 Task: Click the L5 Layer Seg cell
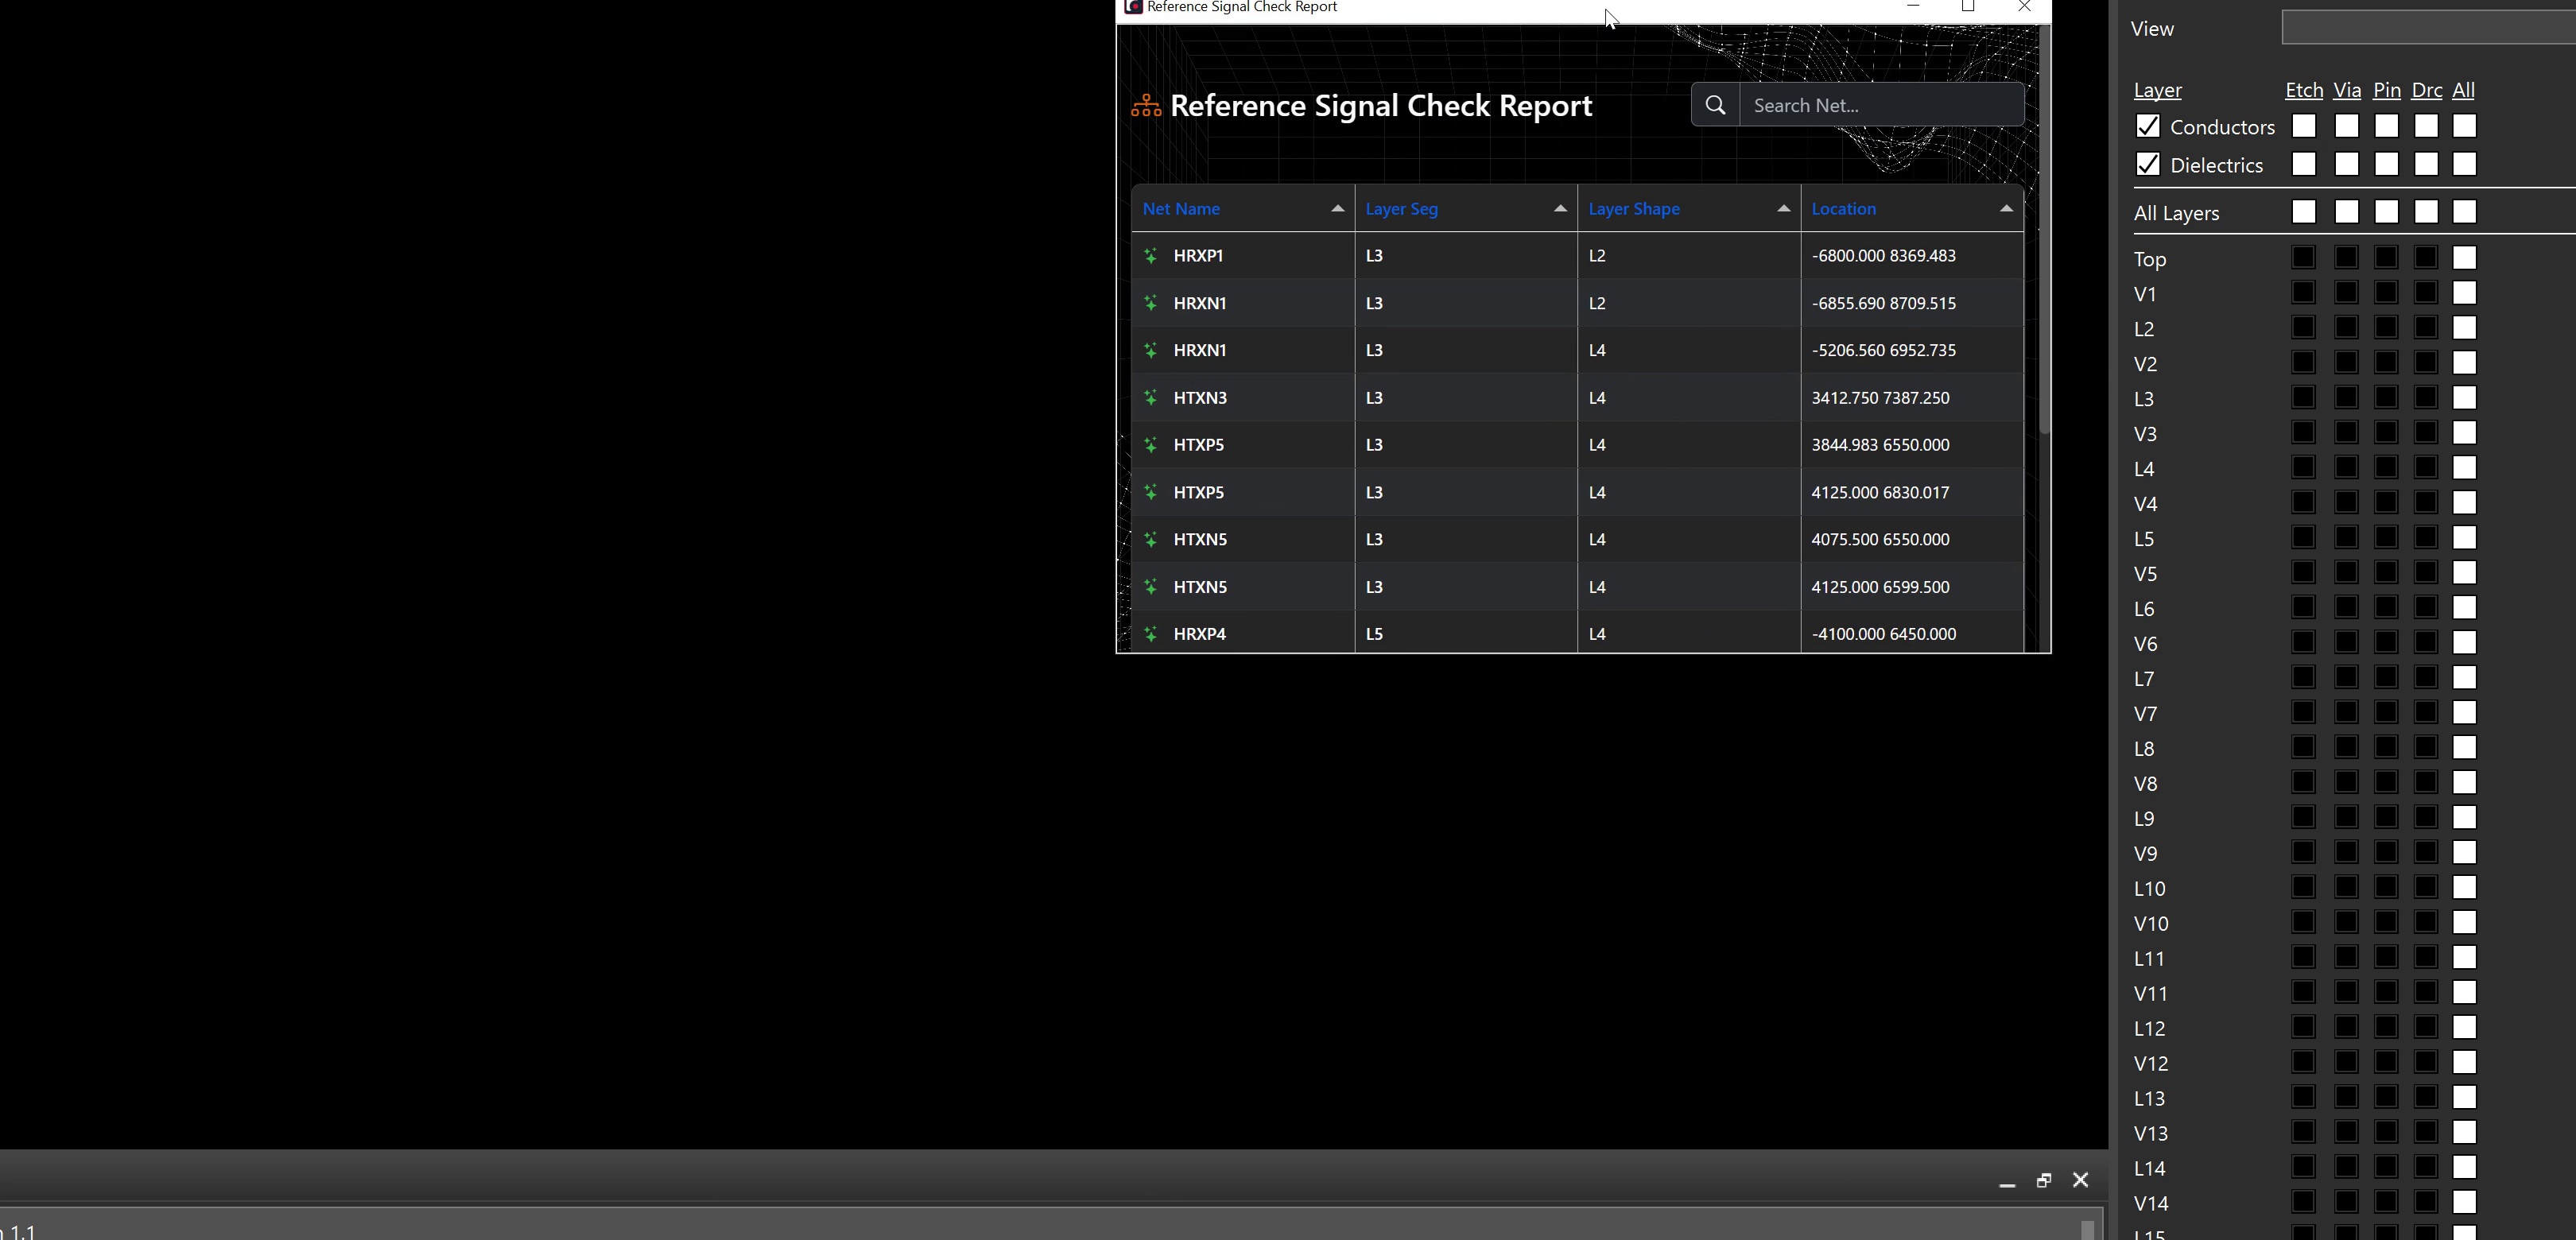(1466, 634)
